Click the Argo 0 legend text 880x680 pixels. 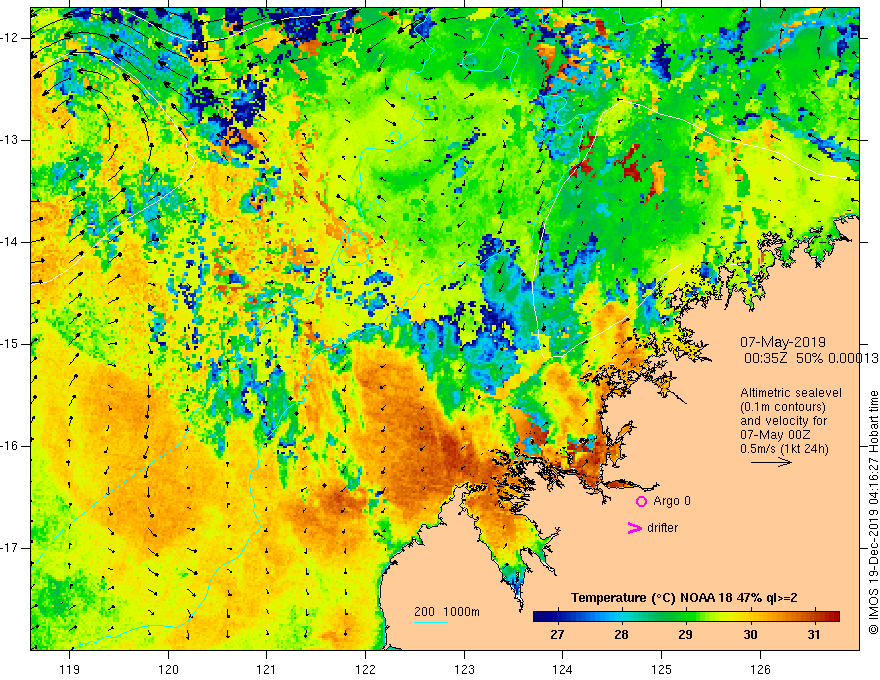click(672, 500)
